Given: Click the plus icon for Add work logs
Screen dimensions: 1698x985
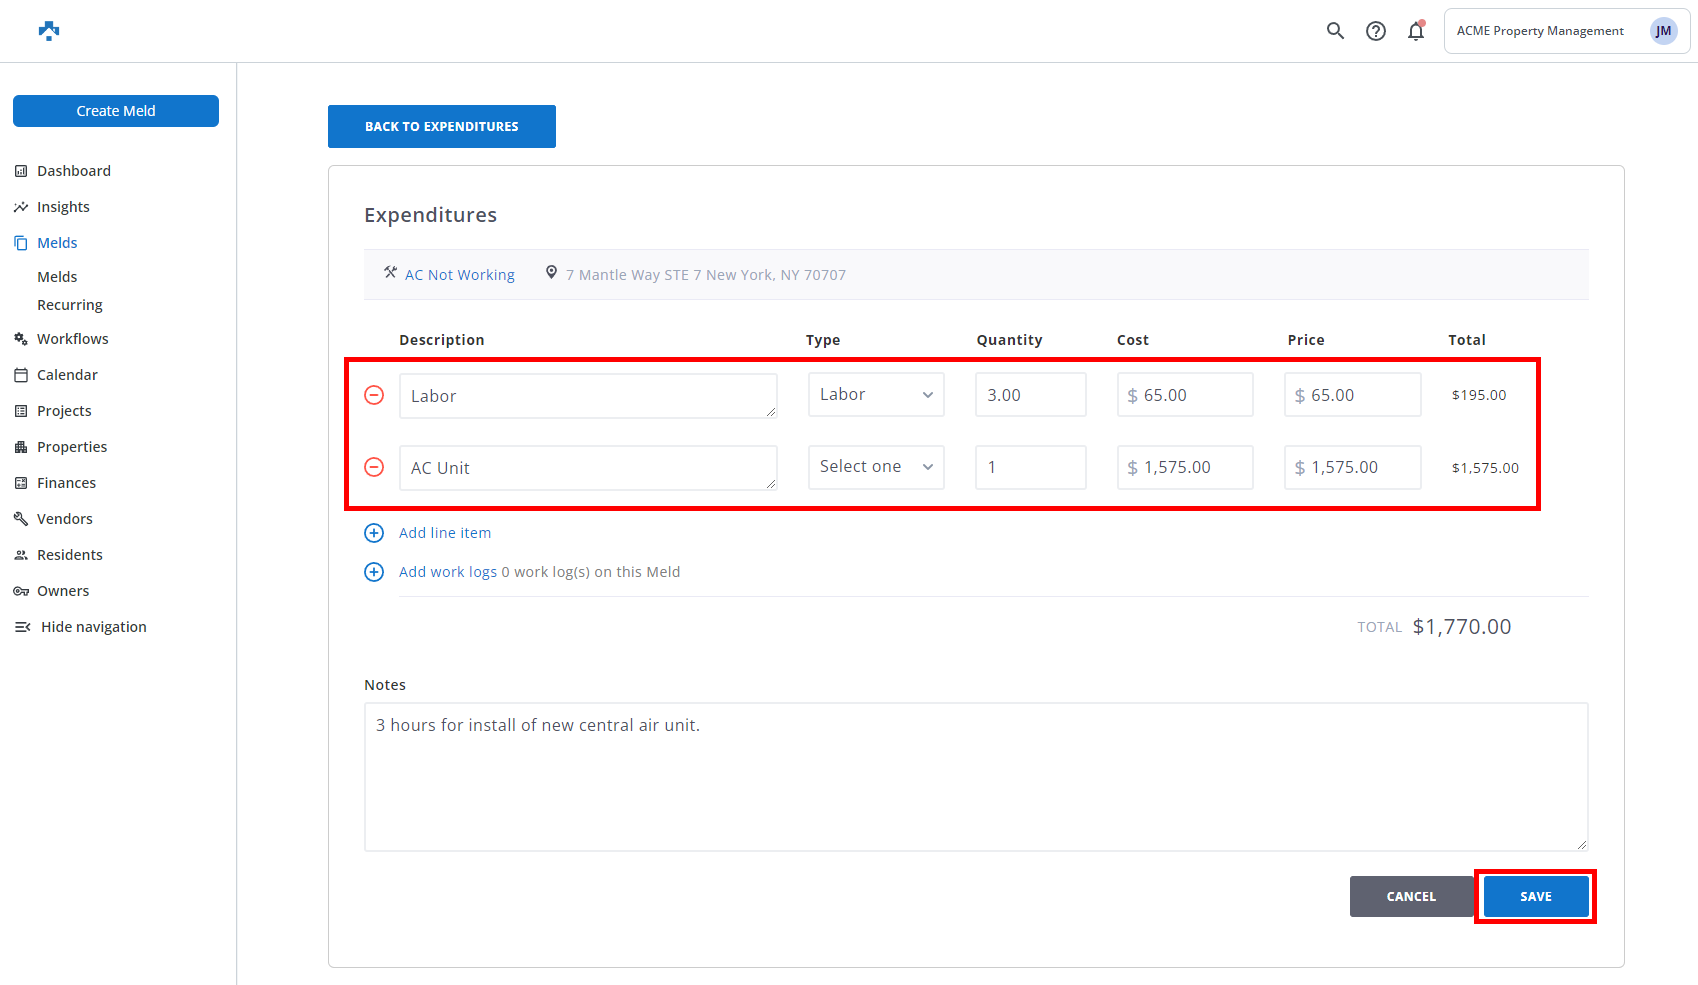Looking at the screenshot, I should 374,572.
